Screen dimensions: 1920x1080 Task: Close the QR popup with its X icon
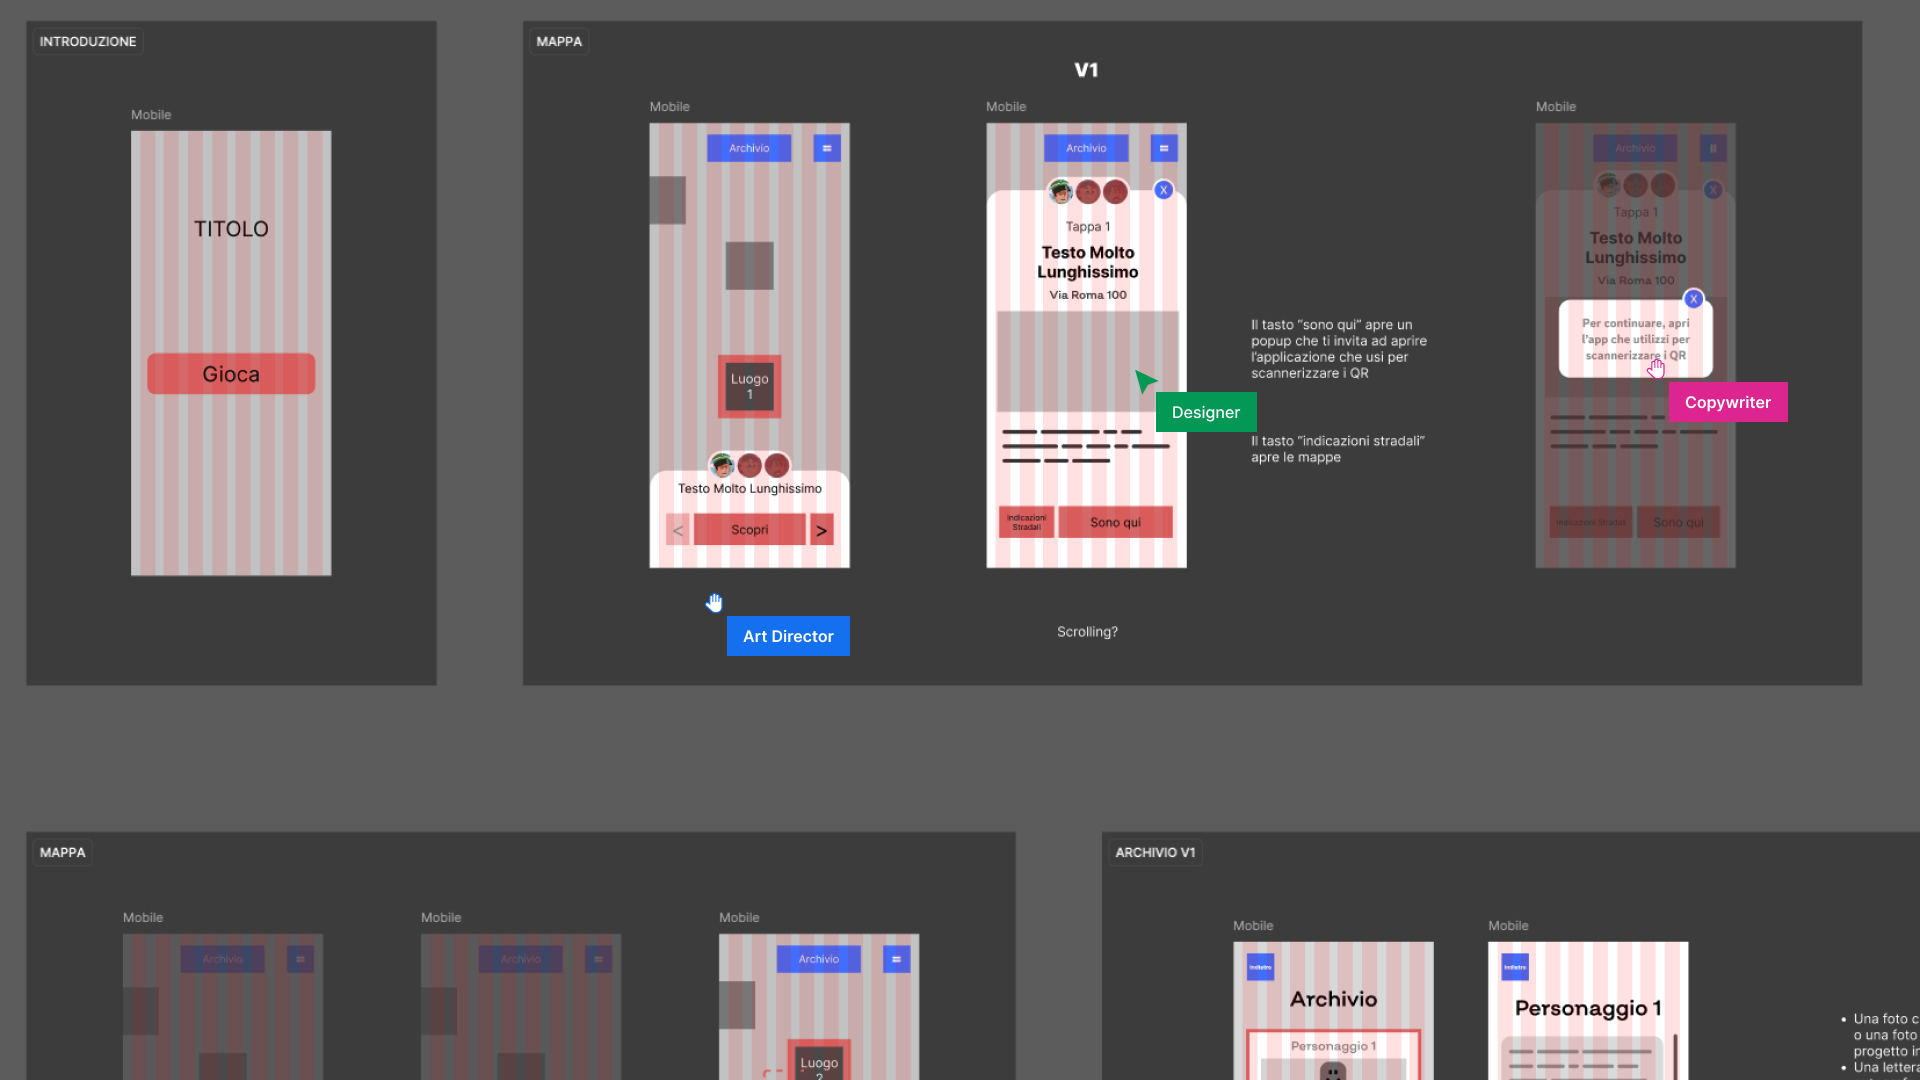[1693, 299]
